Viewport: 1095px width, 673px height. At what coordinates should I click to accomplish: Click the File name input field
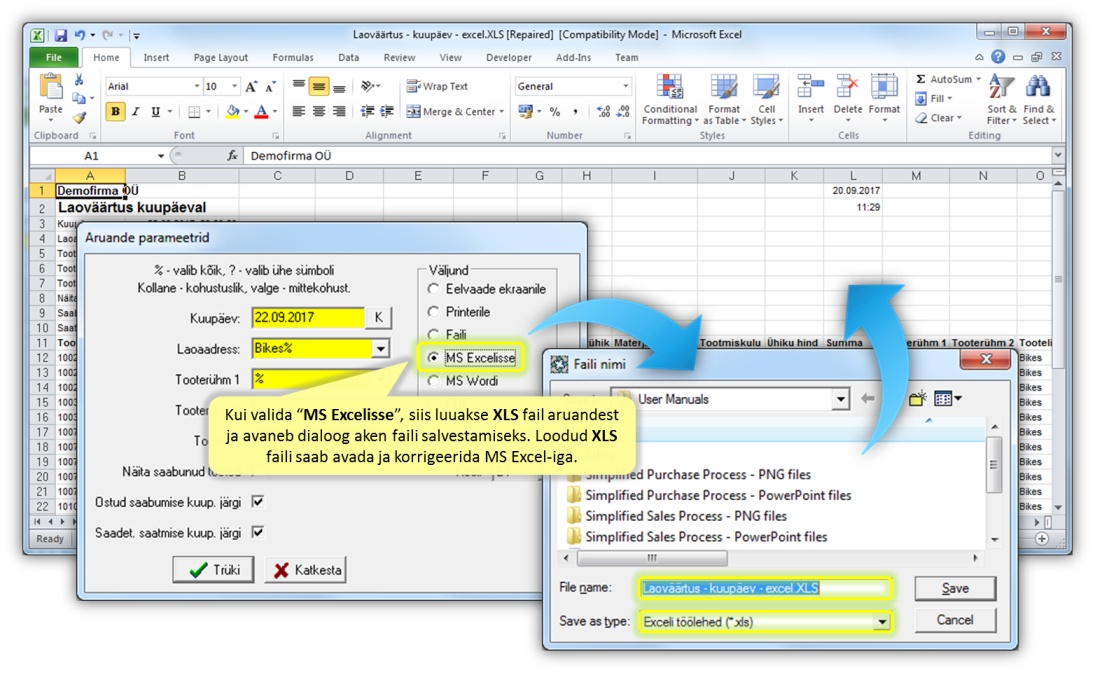click(x=764, y=589)
